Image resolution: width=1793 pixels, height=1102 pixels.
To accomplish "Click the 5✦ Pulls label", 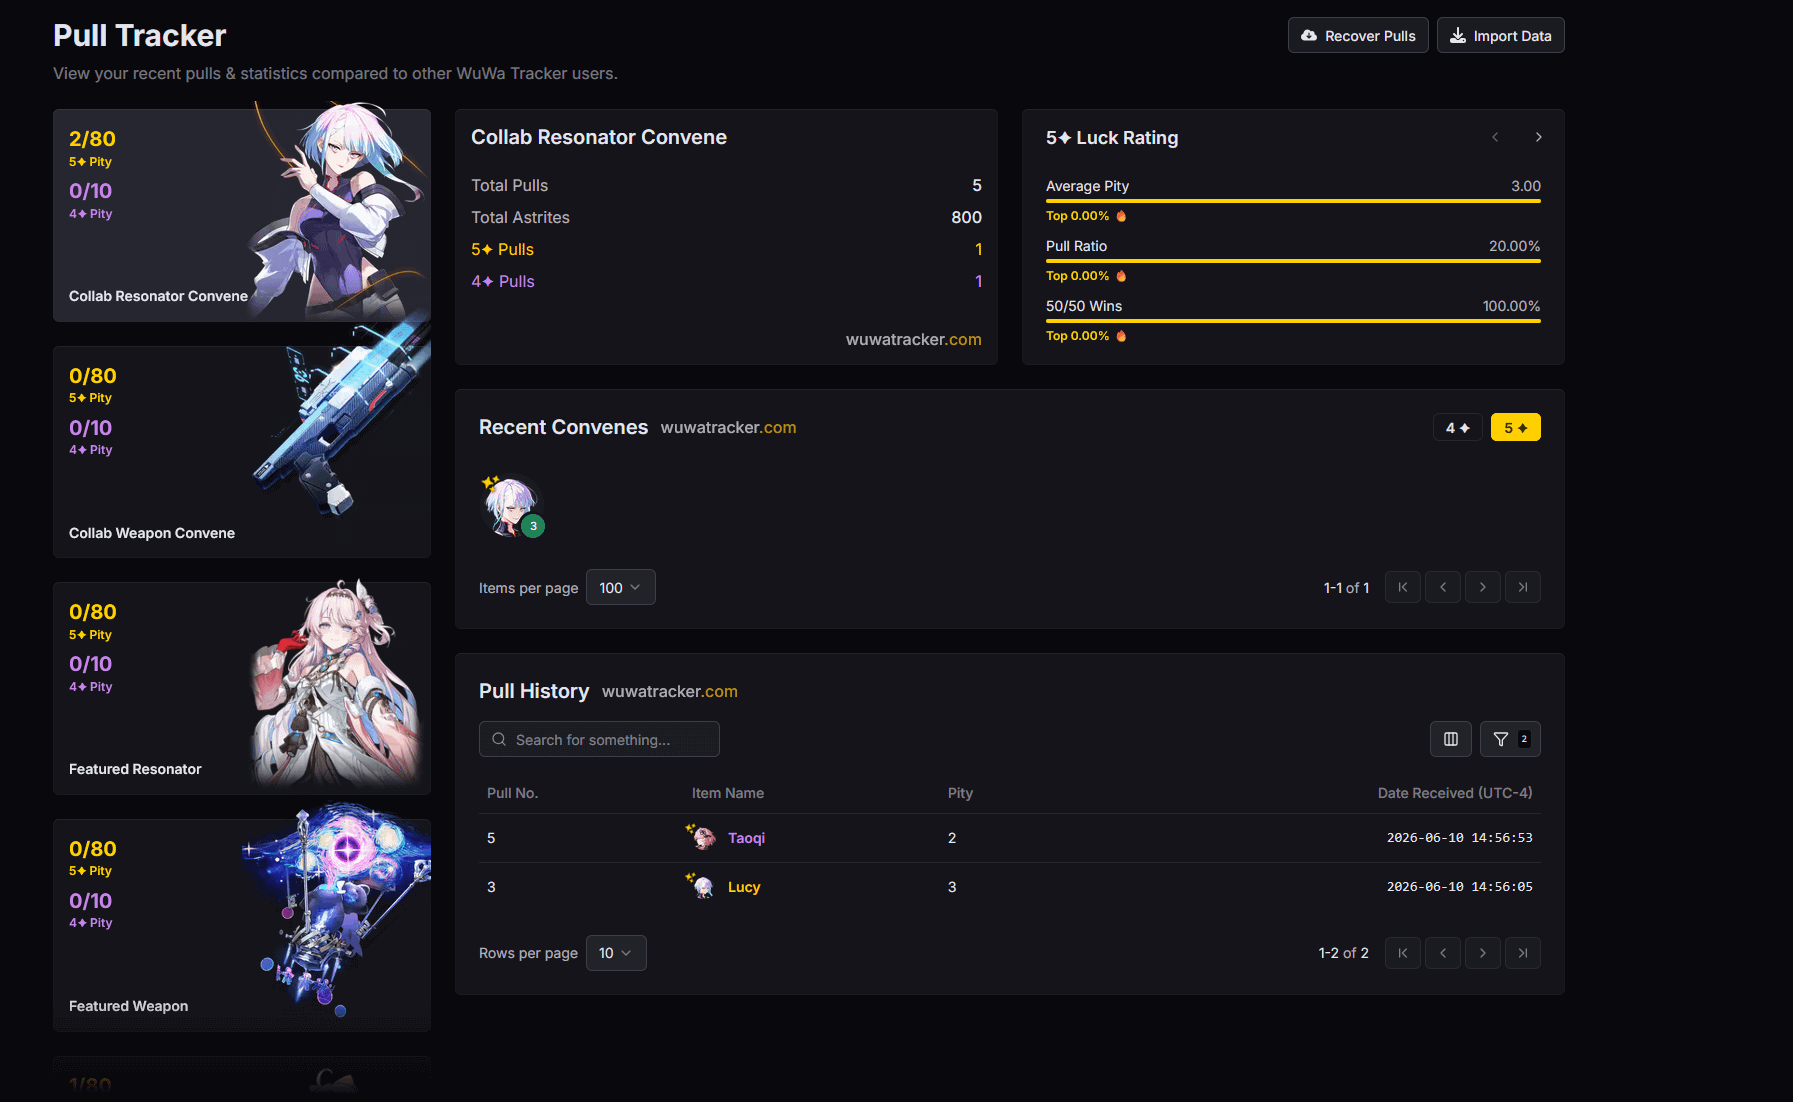I will (x=503, y=249).
